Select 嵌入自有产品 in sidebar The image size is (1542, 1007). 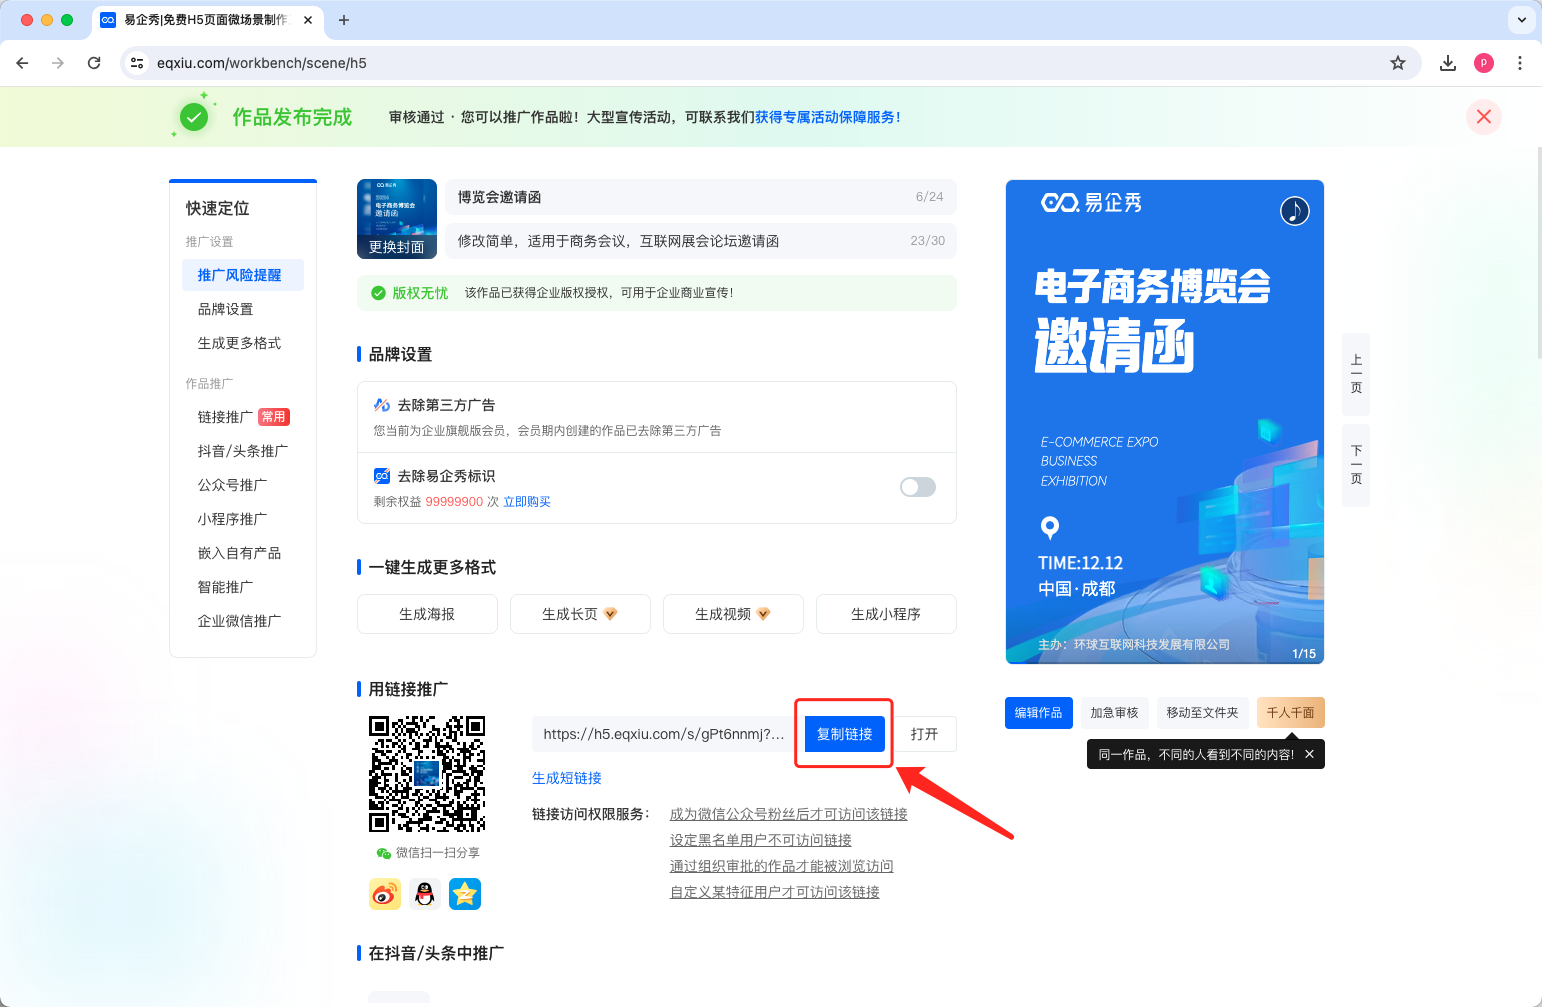(240, 553)
